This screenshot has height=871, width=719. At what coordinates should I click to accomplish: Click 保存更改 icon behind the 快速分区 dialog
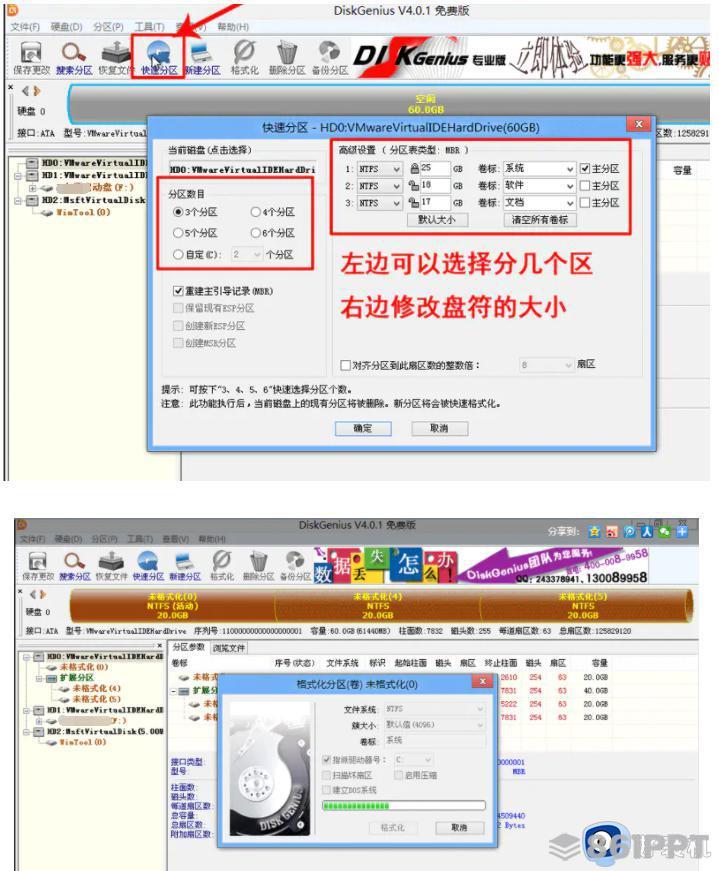[x=31, y=52]
